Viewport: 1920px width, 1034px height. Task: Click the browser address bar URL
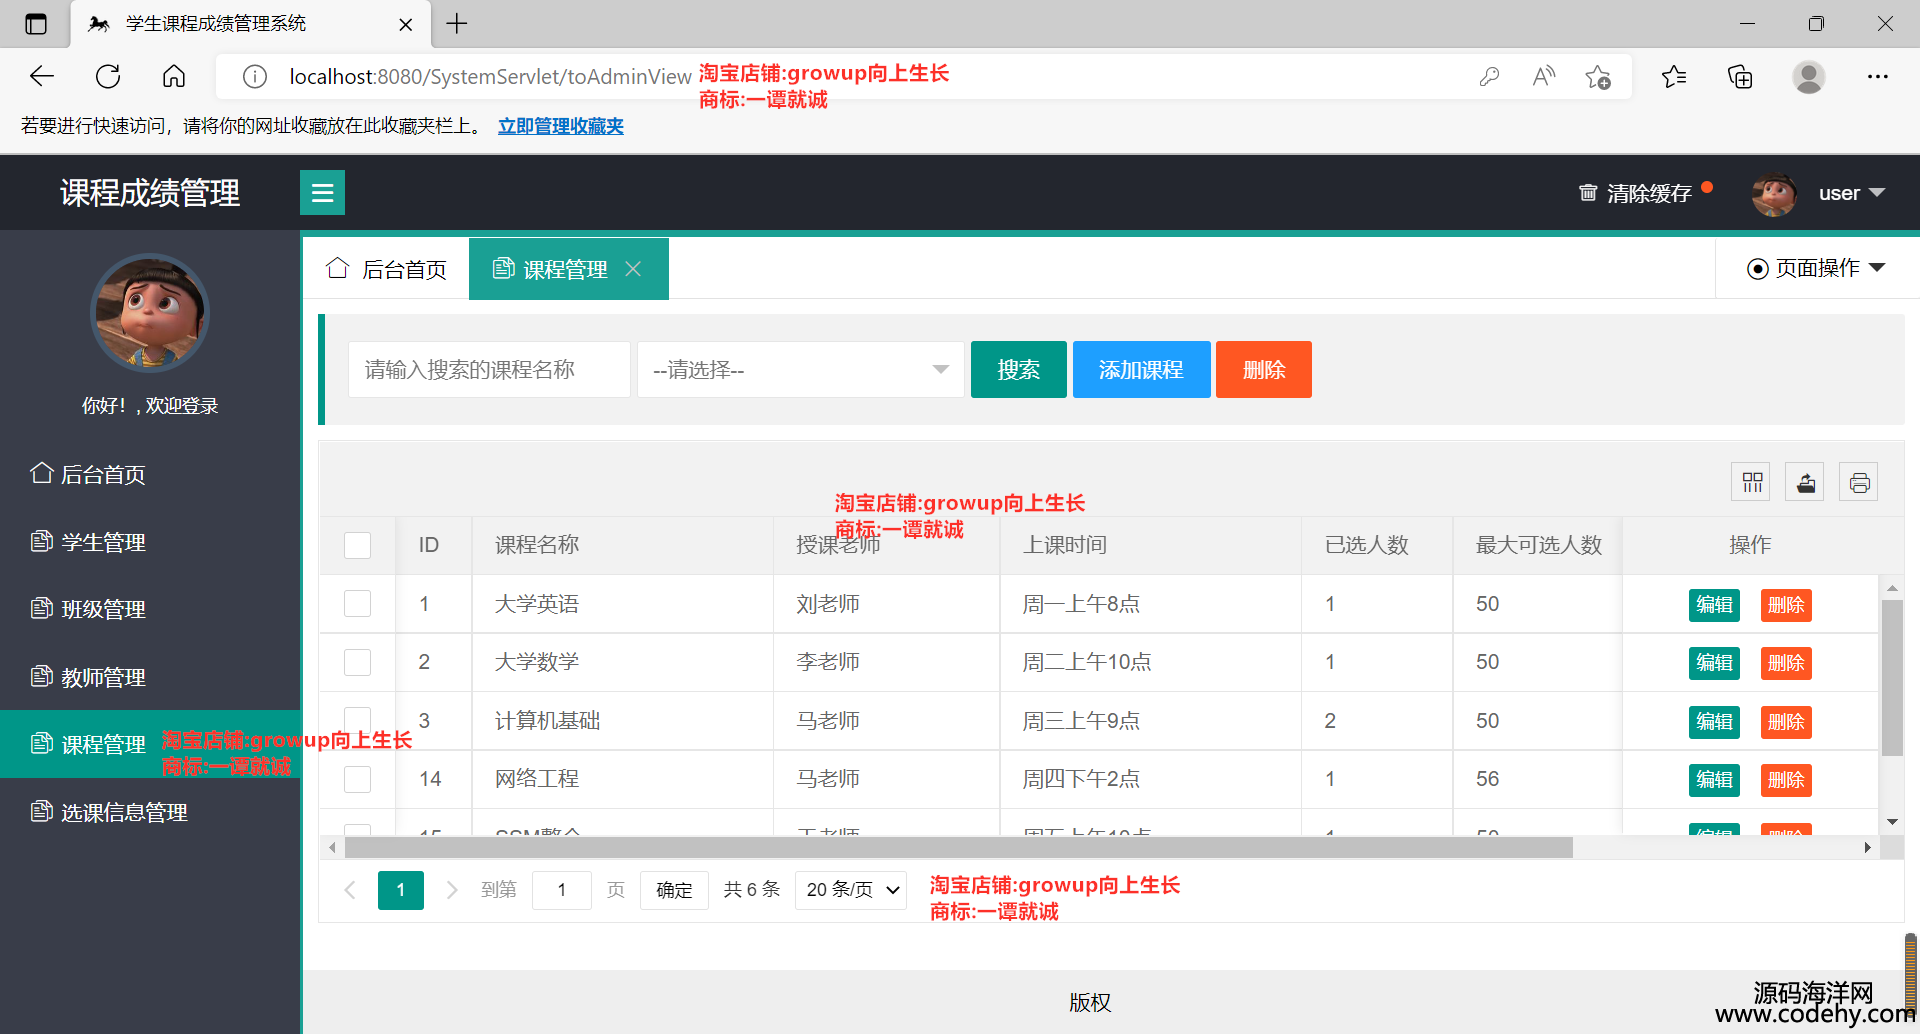[x=490, y=76]
